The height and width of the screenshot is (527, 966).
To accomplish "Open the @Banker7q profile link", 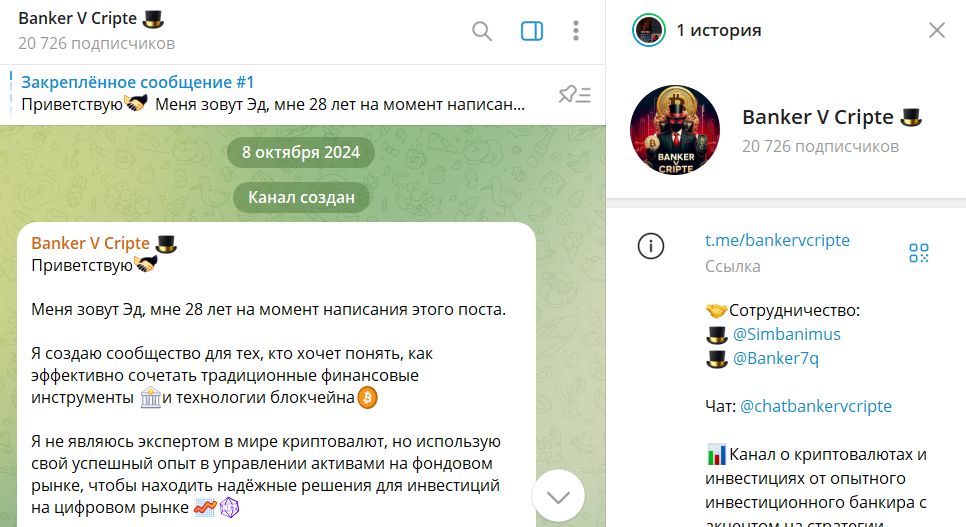I will click(x=776, y=358).
